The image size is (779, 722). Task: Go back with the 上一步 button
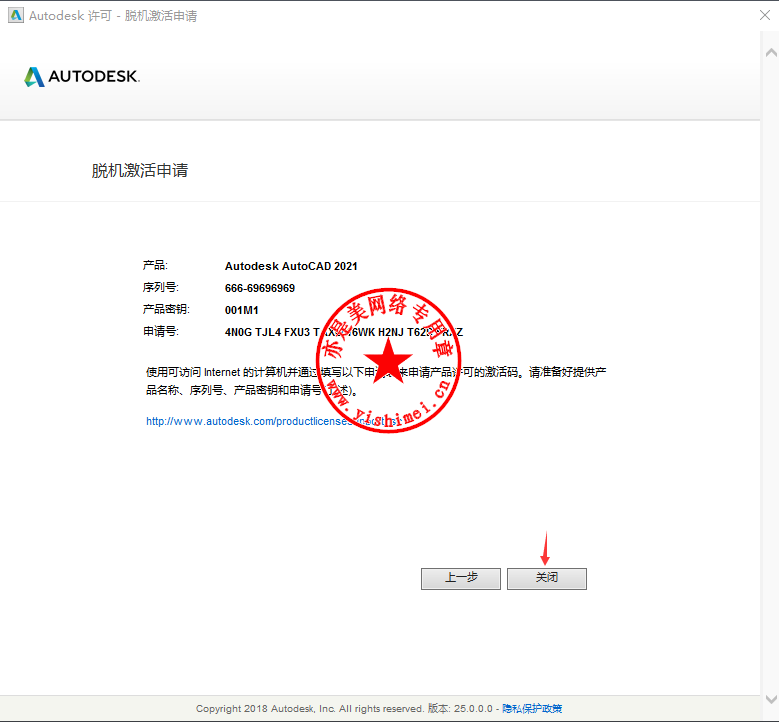tap(461, 578)
